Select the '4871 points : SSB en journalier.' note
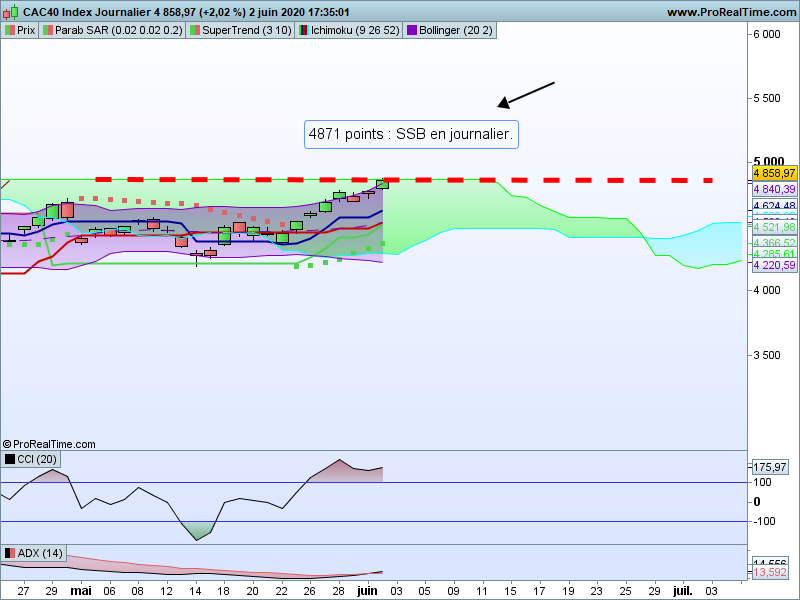The image size is (800, 600). pos(411,135)
